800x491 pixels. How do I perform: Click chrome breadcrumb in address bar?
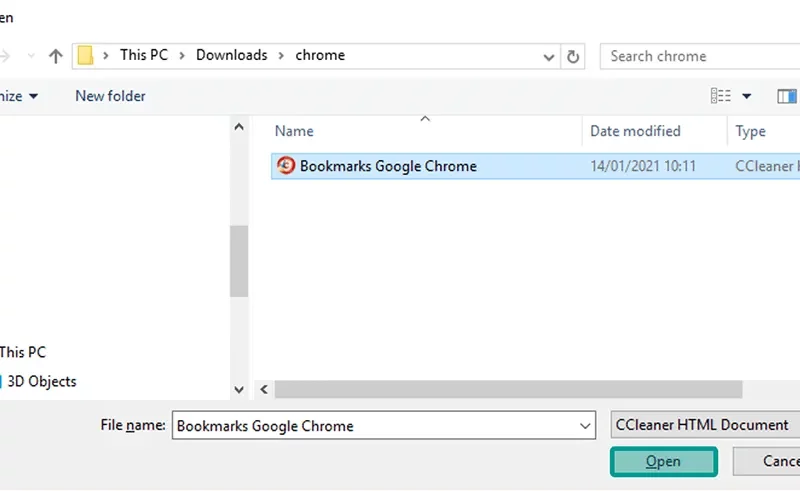click(x=320, y=55)
